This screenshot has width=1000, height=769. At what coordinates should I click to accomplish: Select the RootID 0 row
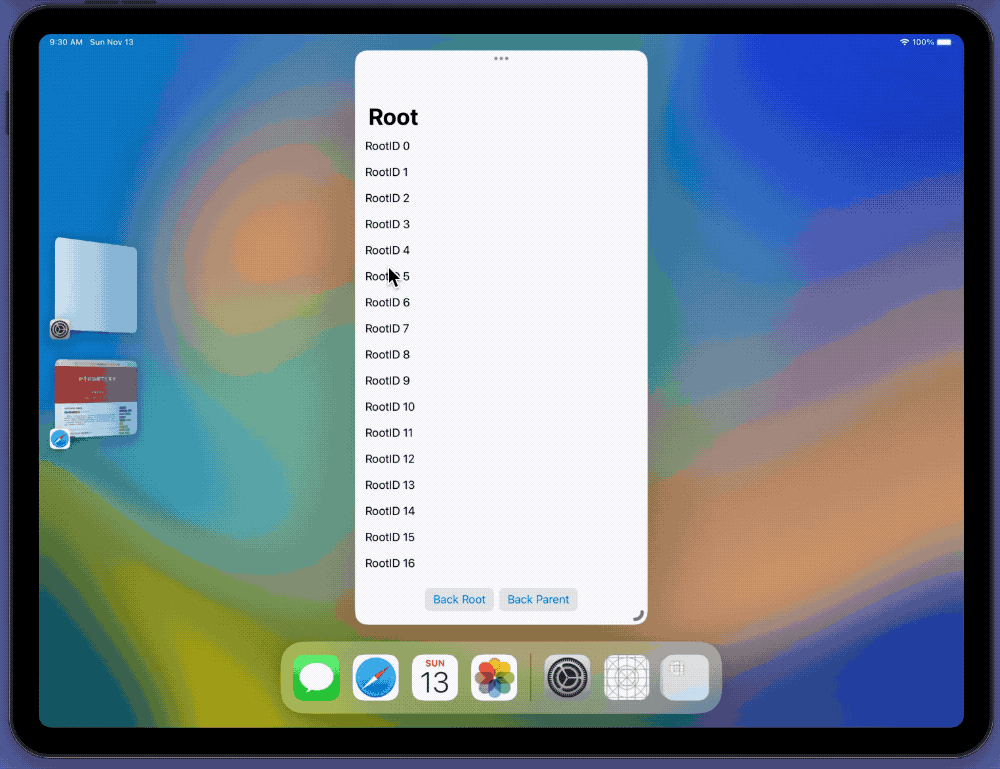point(501,146)
